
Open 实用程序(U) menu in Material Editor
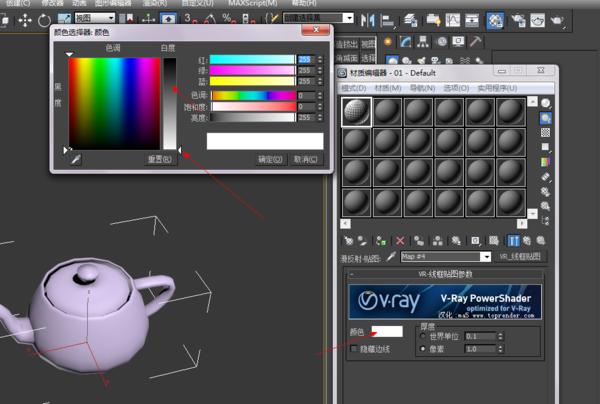[497, 88]
